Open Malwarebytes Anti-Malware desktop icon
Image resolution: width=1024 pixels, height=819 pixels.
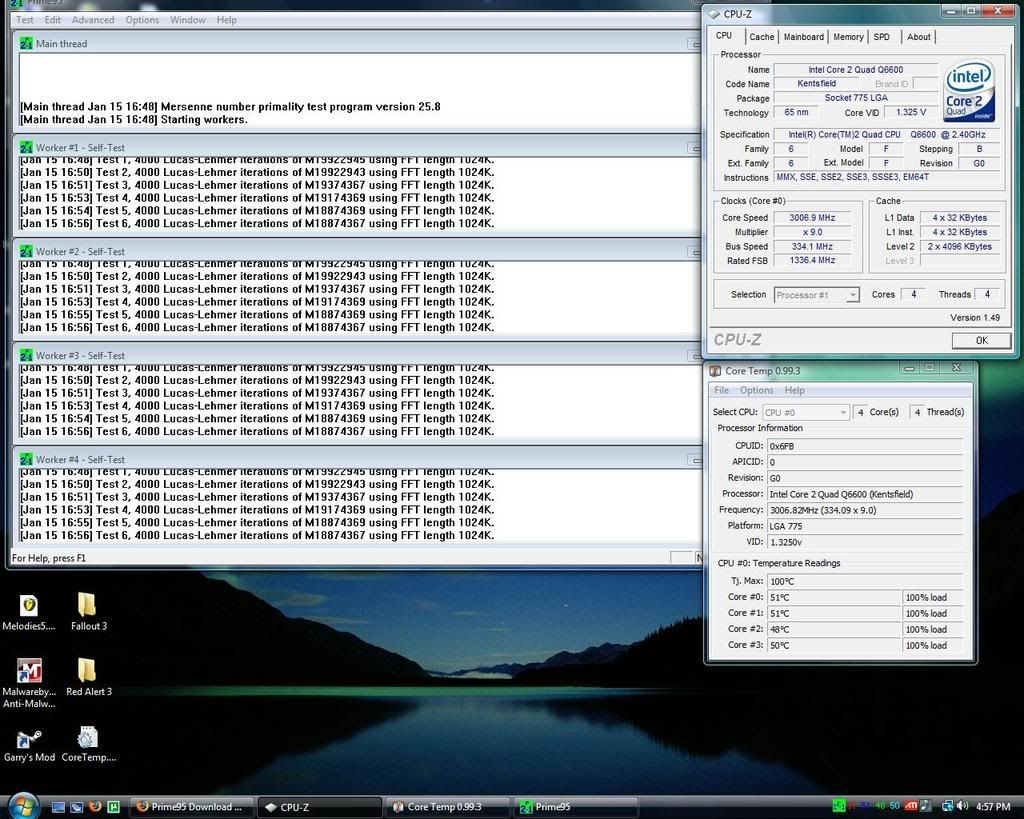click(29, 683)
